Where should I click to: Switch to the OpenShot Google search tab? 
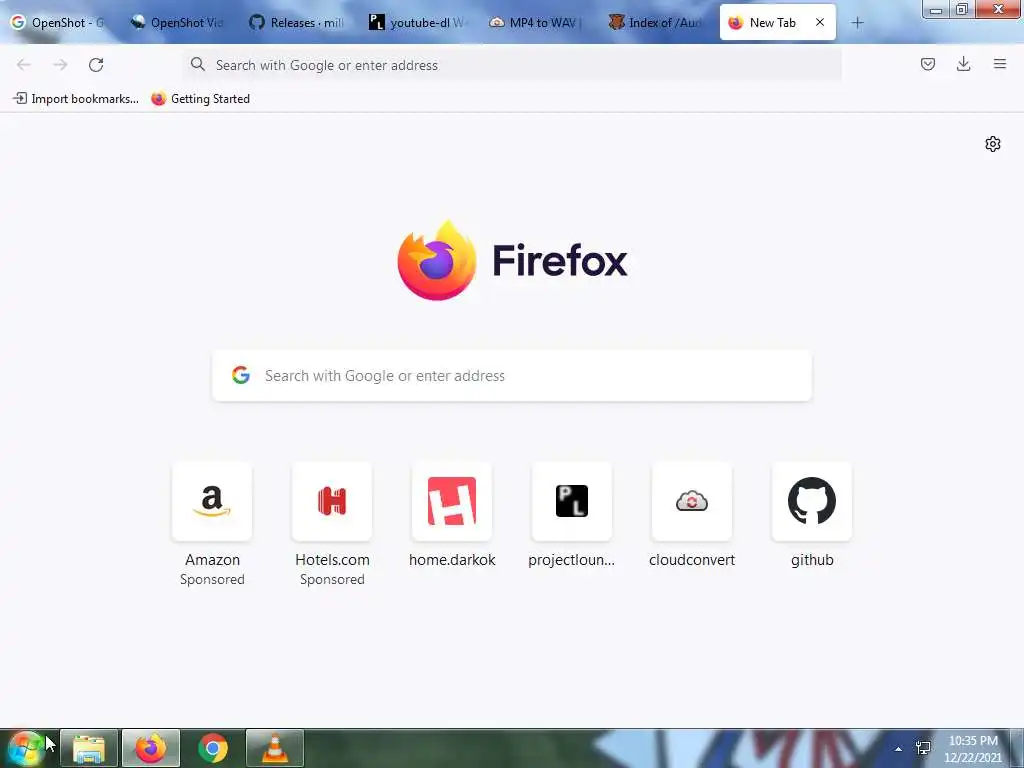(59, 23)
